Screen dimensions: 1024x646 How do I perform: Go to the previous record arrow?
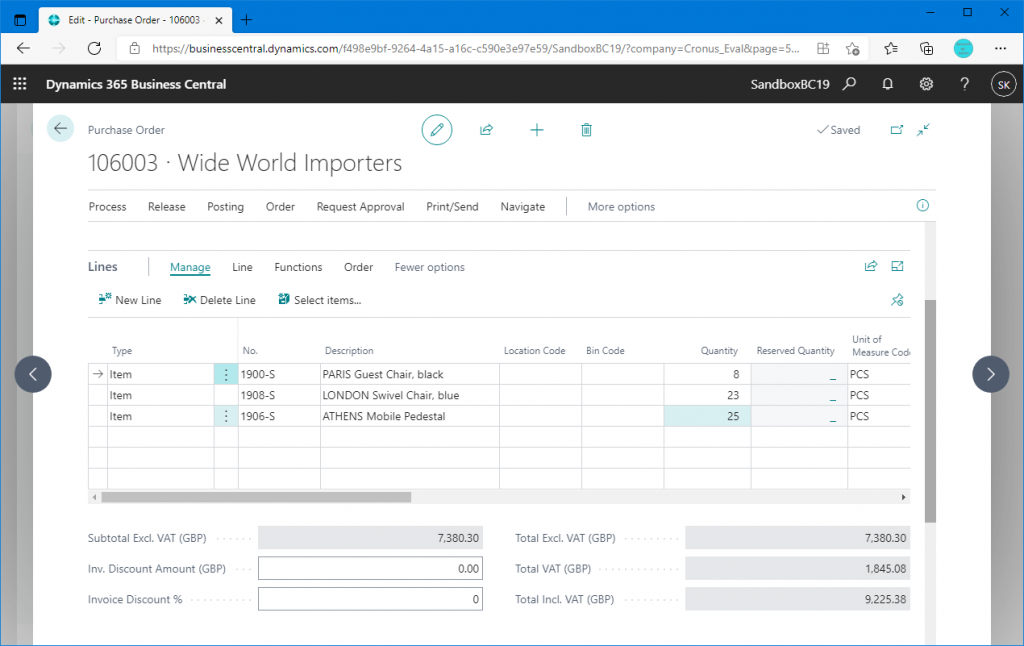(x=33, y=374)
